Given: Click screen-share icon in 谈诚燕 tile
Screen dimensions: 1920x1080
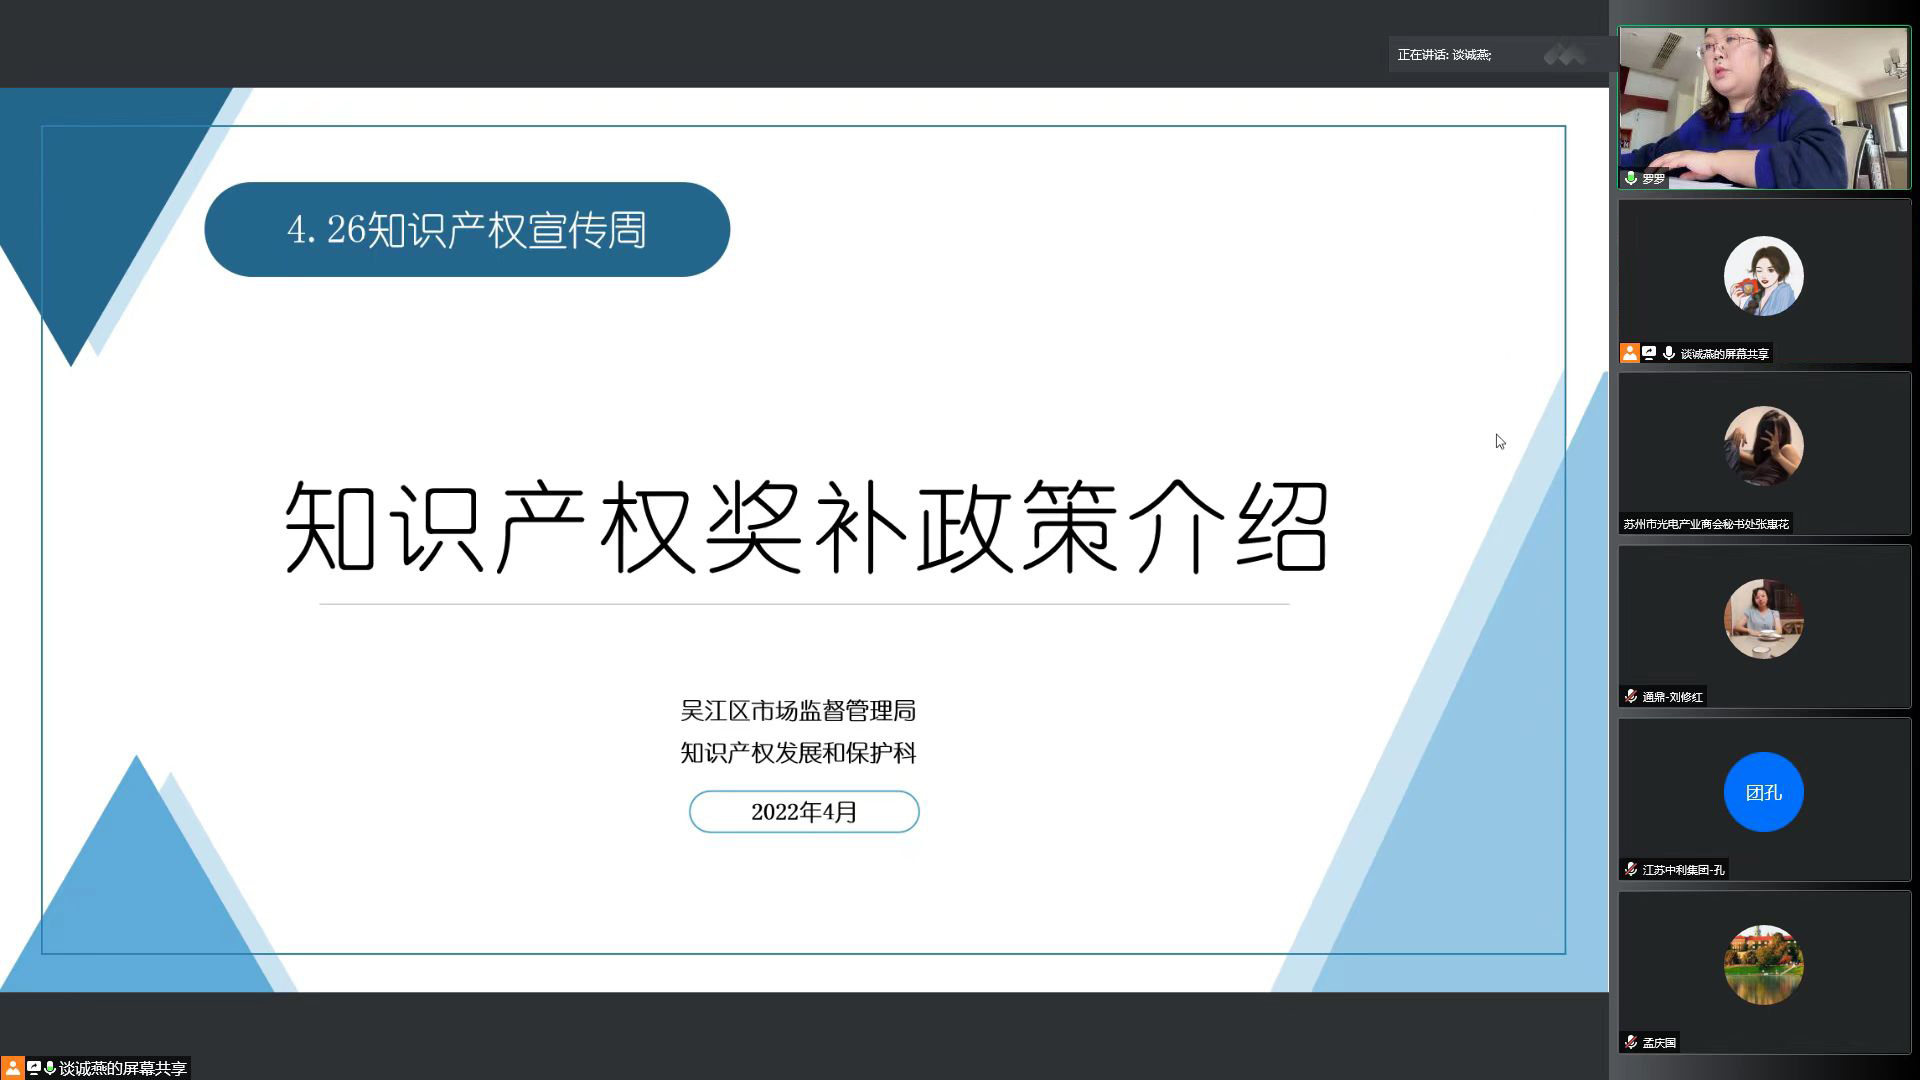Looking at the screenshot, I should (1649, 353).
